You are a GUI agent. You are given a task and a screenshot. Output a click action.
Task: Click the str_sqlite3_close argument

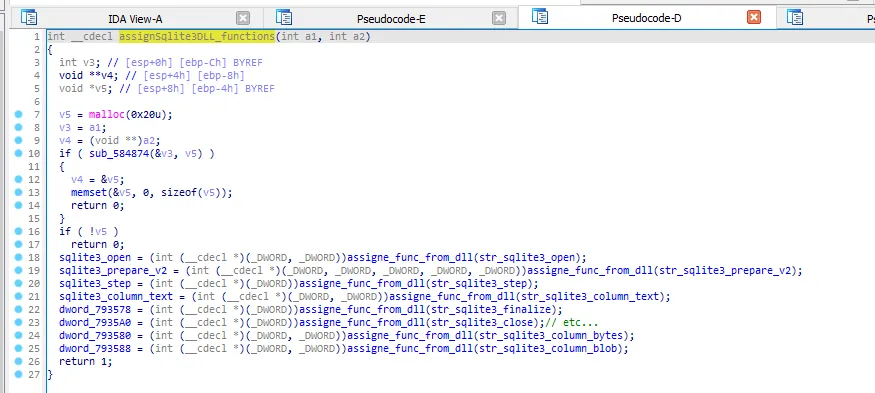483,322
